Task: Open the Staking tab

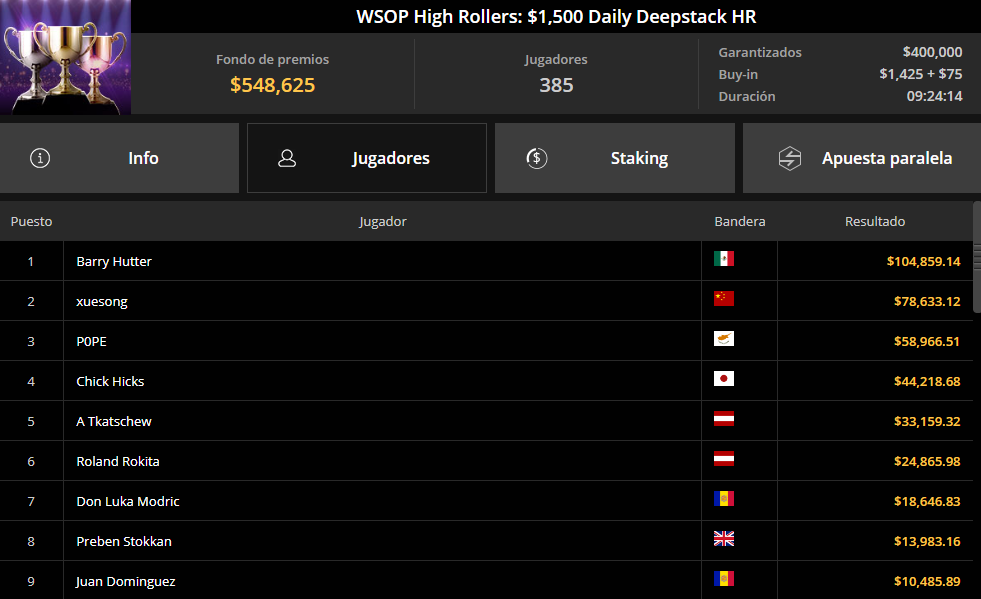Action: [x=615, y=158]
